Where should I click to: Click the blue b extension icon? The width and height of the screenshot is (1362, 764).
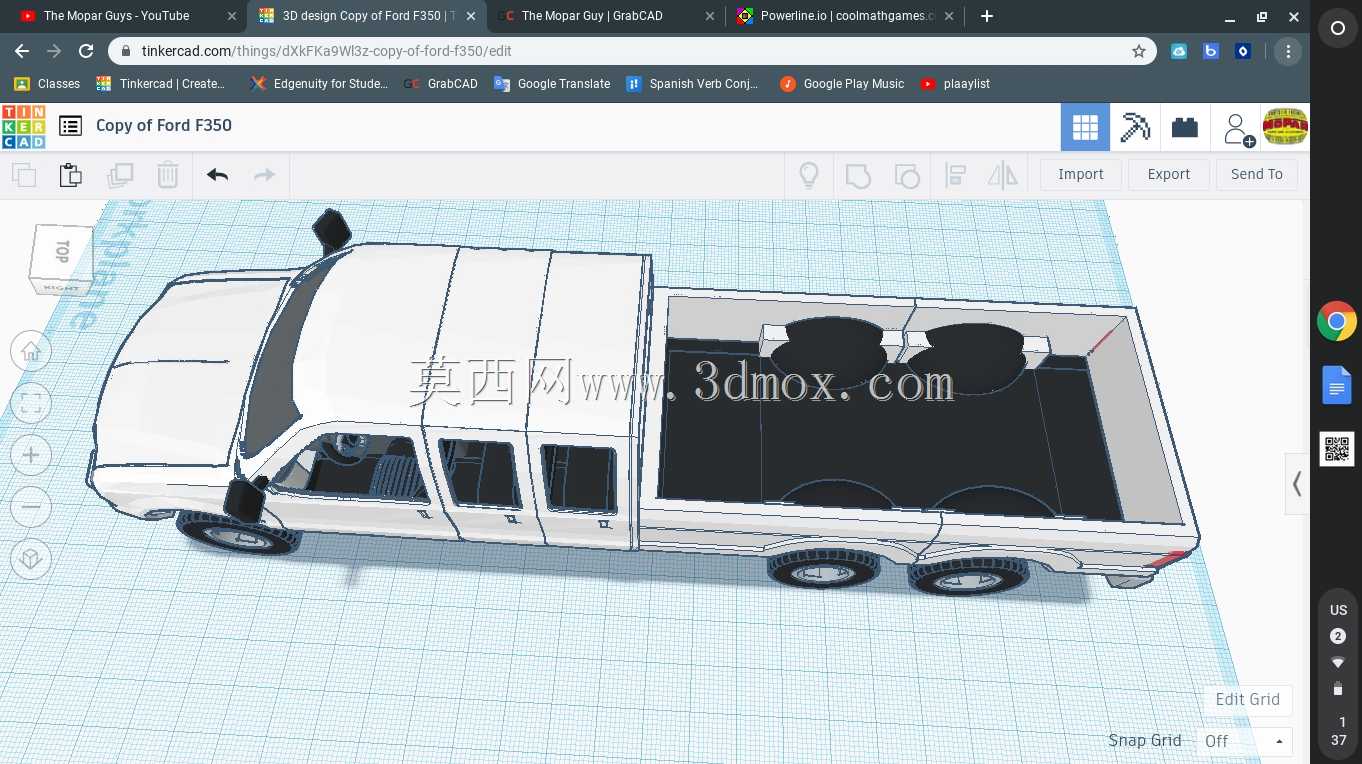[1211, 51]
